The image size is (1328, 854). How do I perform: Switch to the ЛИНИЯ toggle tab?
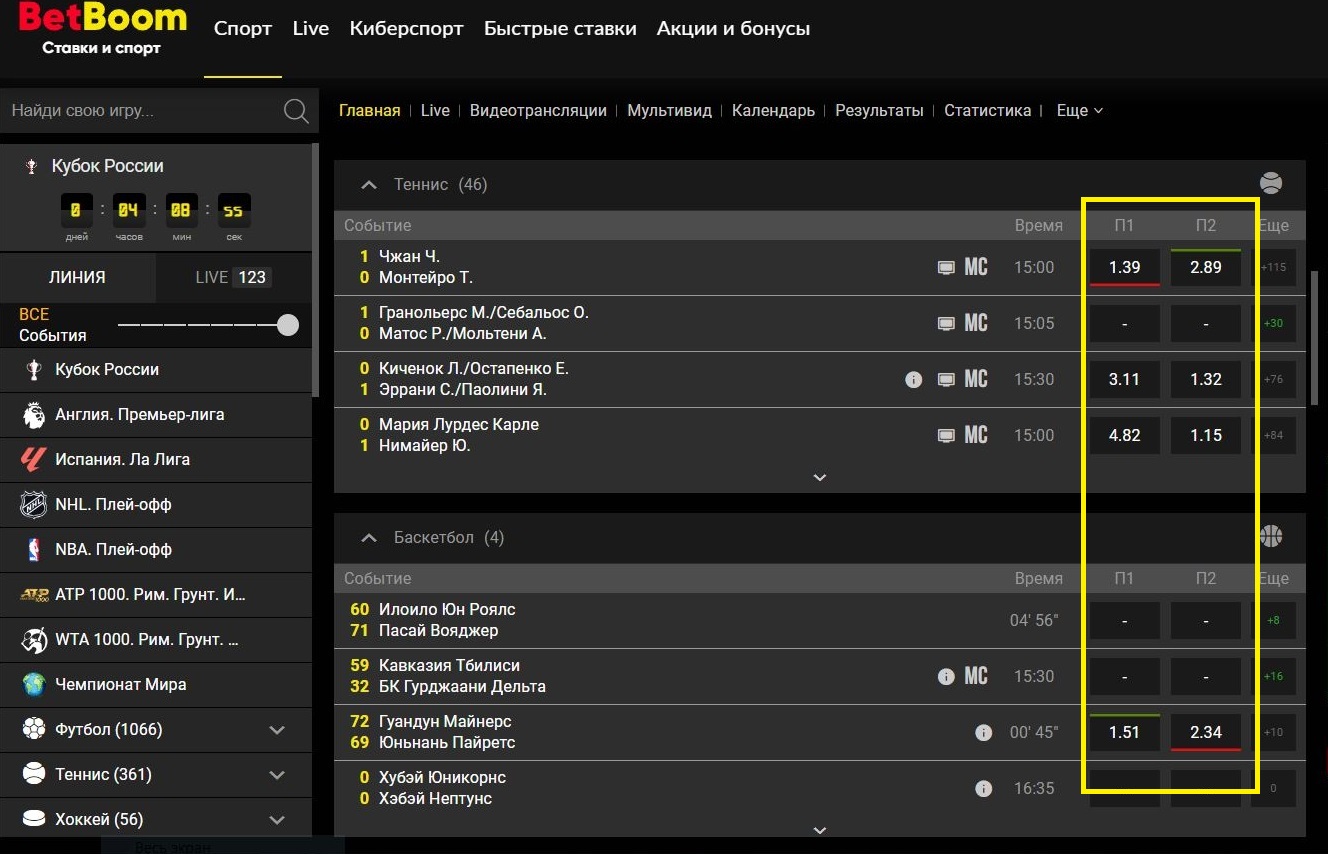coord(77,277)
